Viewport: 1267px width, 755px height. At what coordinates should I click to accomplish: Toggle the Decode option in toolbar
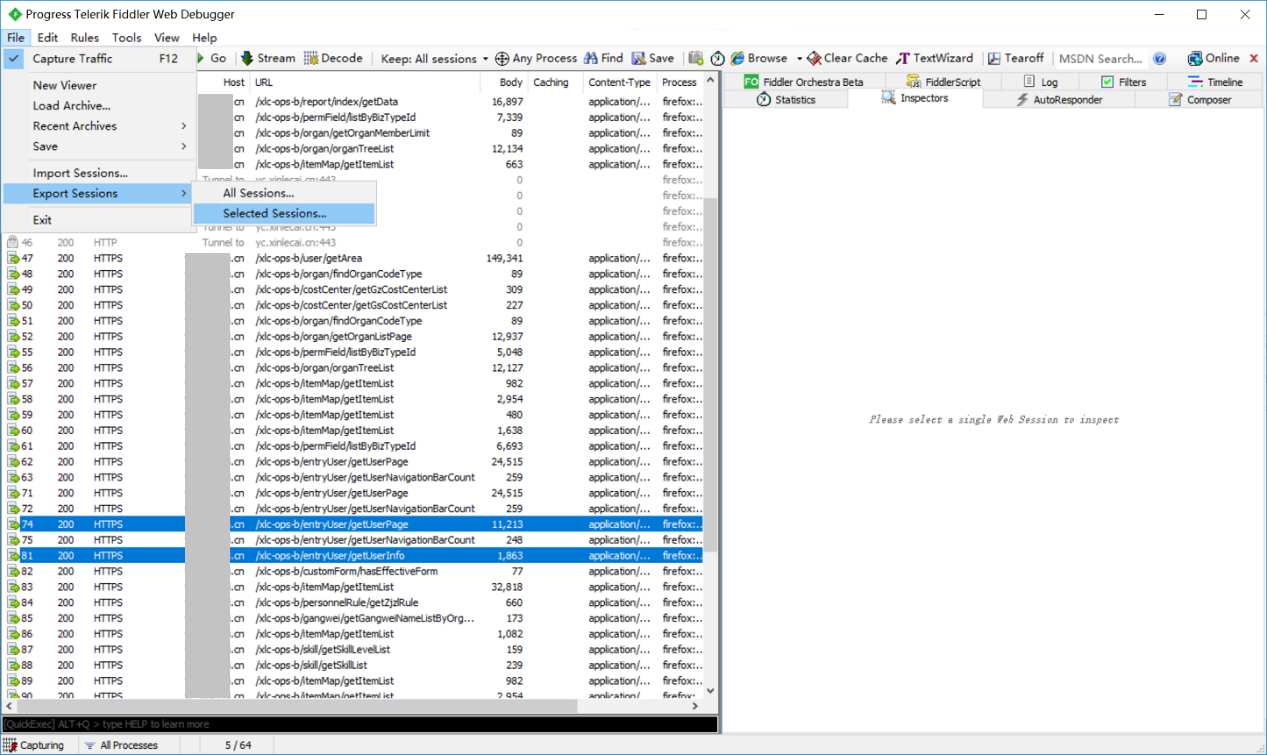[333, 59]
